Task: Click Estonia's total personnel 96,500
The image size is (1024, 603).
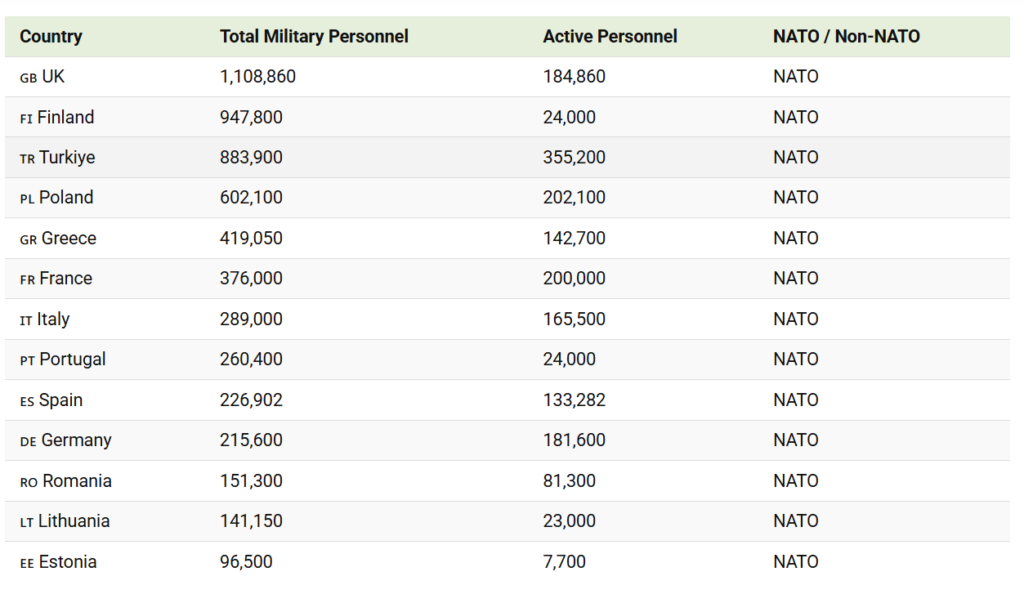Action: pos(246,562)
